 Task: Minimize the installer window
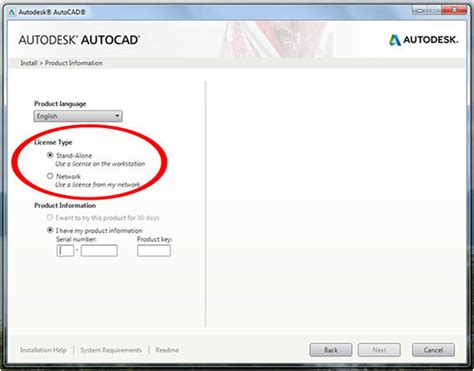click(420, 10)
